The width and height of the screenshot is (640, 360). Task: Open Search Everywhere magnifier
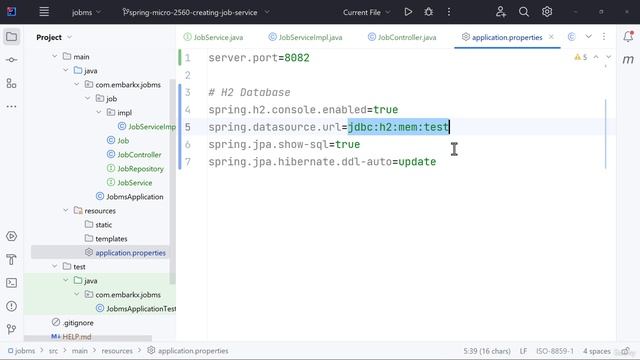tap(524, 12)
